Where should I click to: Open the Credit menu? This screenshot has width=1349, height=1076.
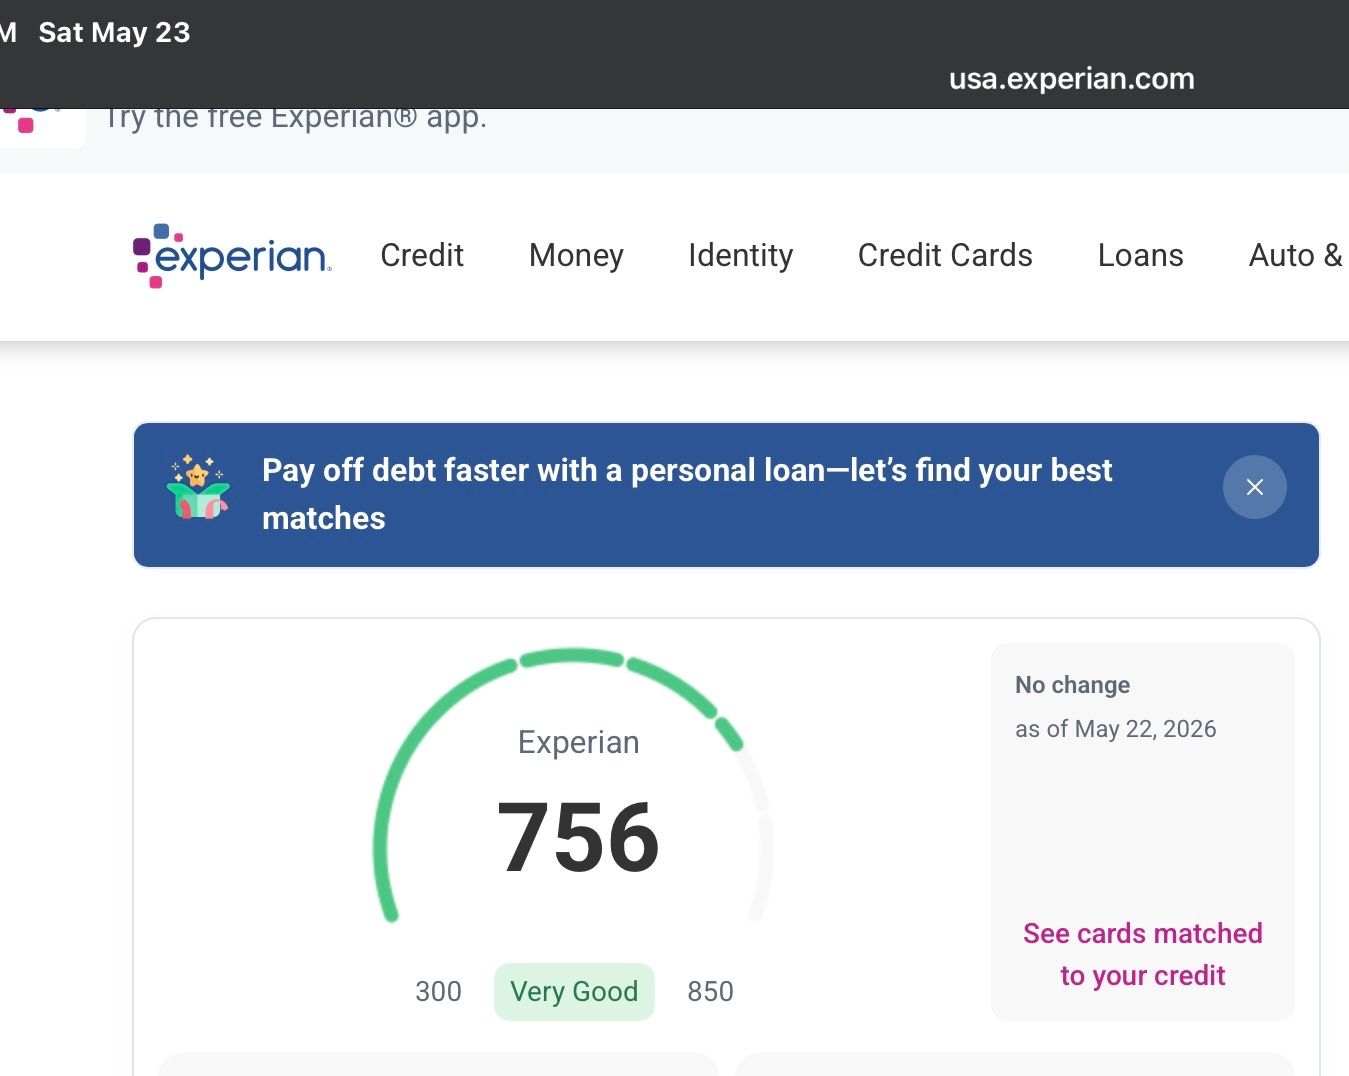[422, 255]
